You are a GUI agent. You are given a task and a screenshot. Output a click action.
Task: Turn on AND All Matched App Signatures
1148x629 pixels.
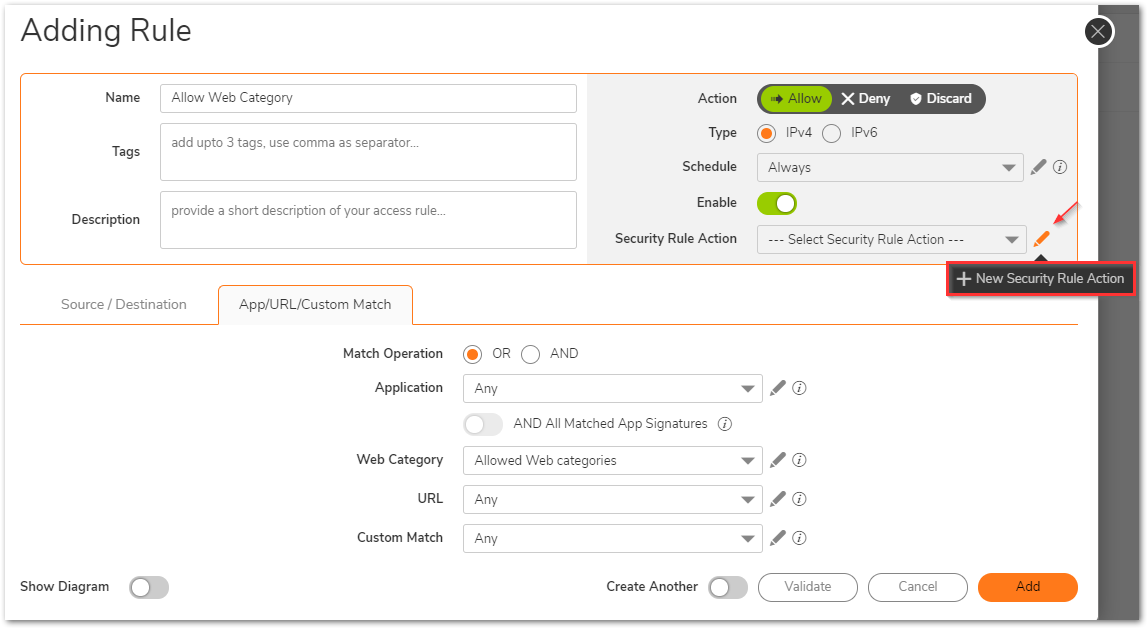(x=483, y=424)
